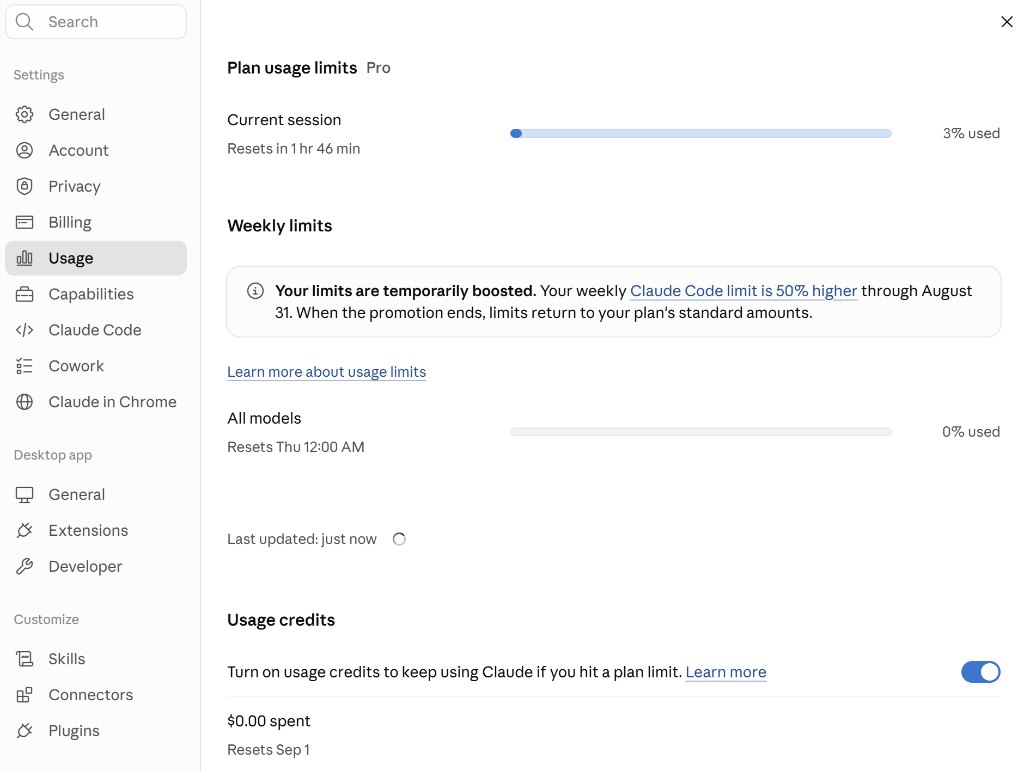Image resolution: width=1024 pixels, height=771 pixels.
Task: Click the Extensions plug icon
Action: [24, 530]
